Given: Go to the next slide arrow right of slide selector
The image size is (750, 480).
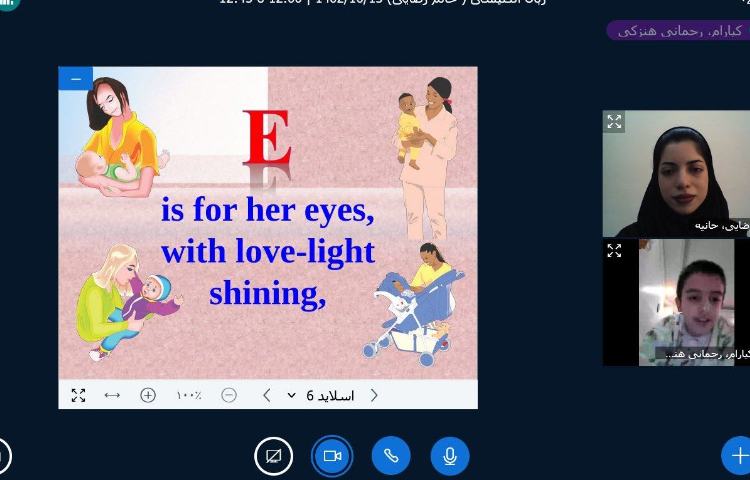Looking at the screenshot, I should 374,395.
